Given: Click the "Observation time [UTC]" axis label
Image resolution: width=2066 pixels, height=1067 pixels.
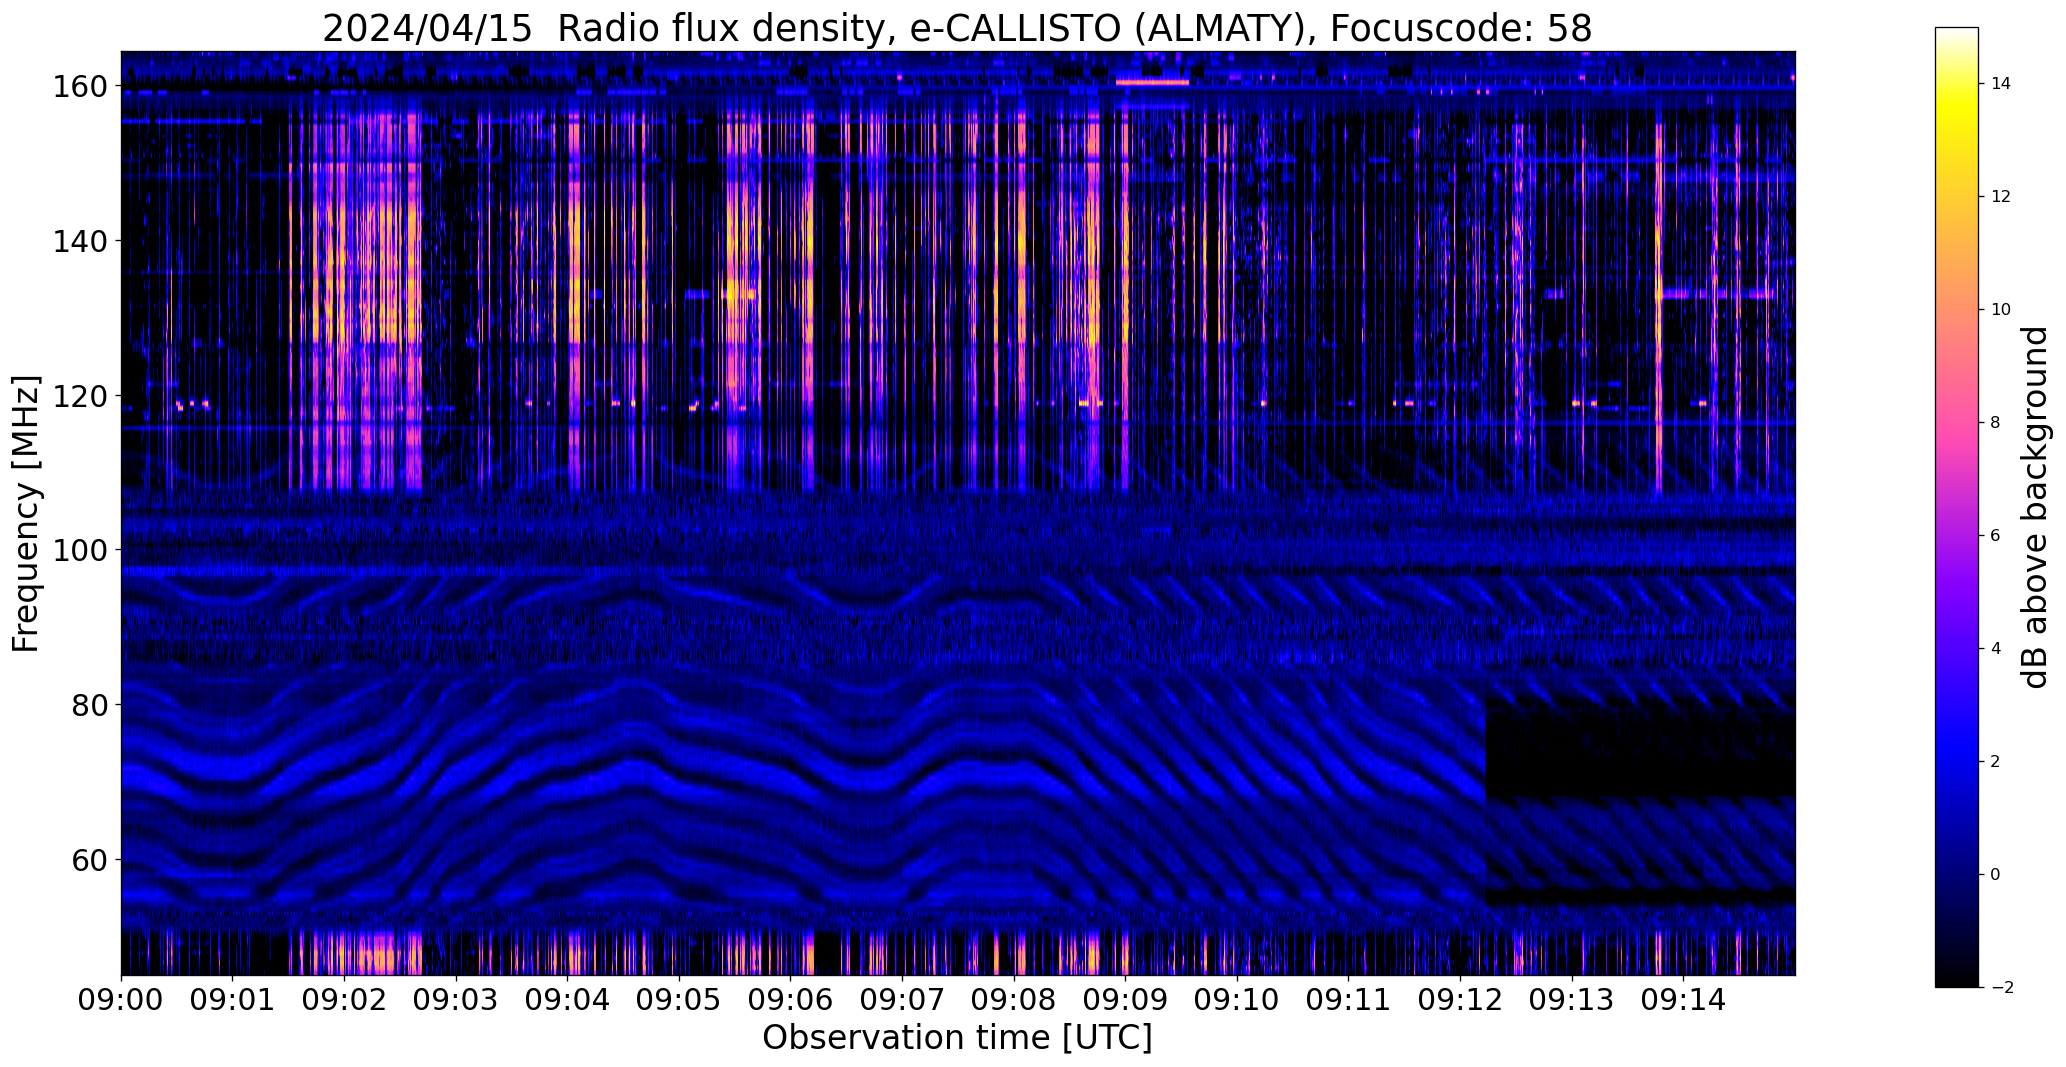Looking at the screenshot, I should (x=957, y=1038).
